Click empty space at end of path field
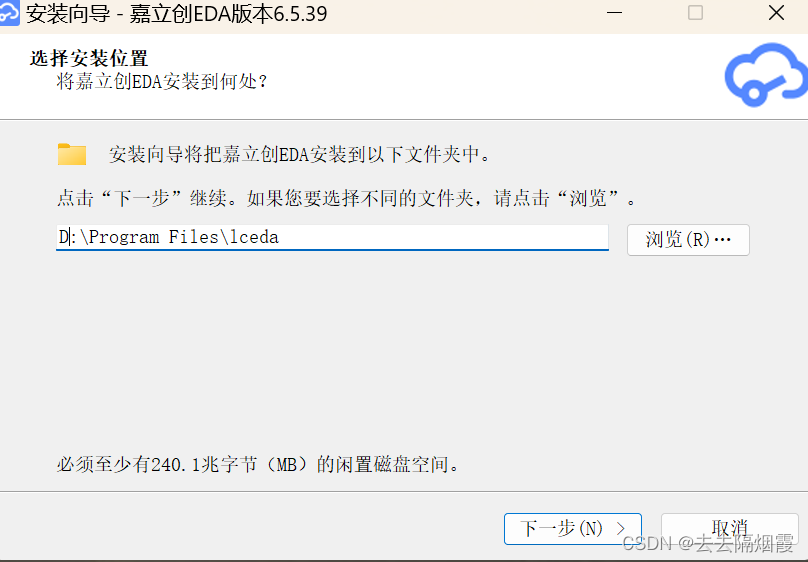 coord(443,237)
